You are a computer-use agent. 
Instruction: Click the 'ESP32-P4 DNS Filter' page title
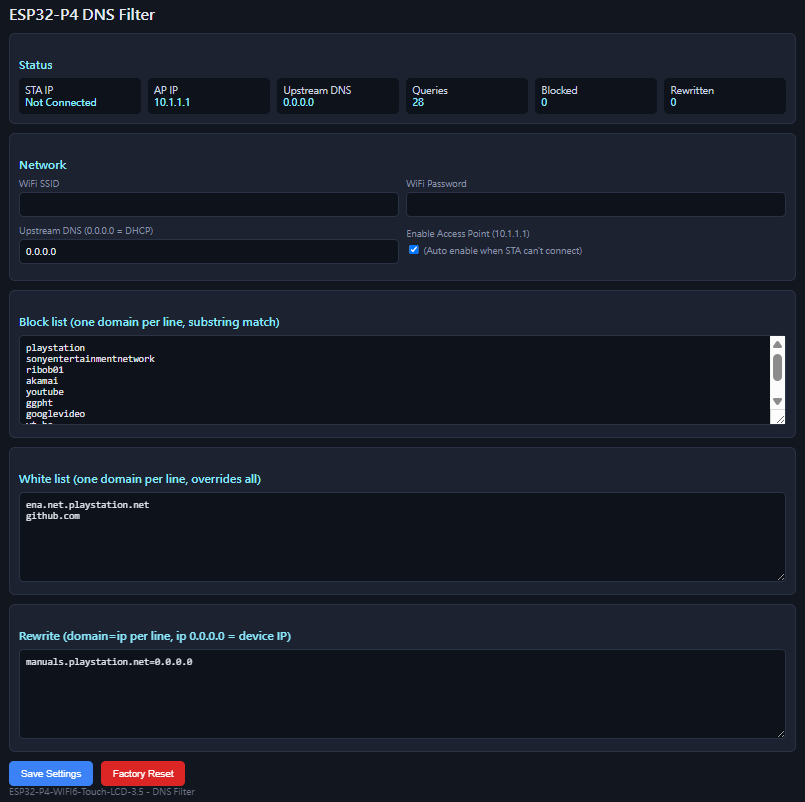[x=82, y=14]
